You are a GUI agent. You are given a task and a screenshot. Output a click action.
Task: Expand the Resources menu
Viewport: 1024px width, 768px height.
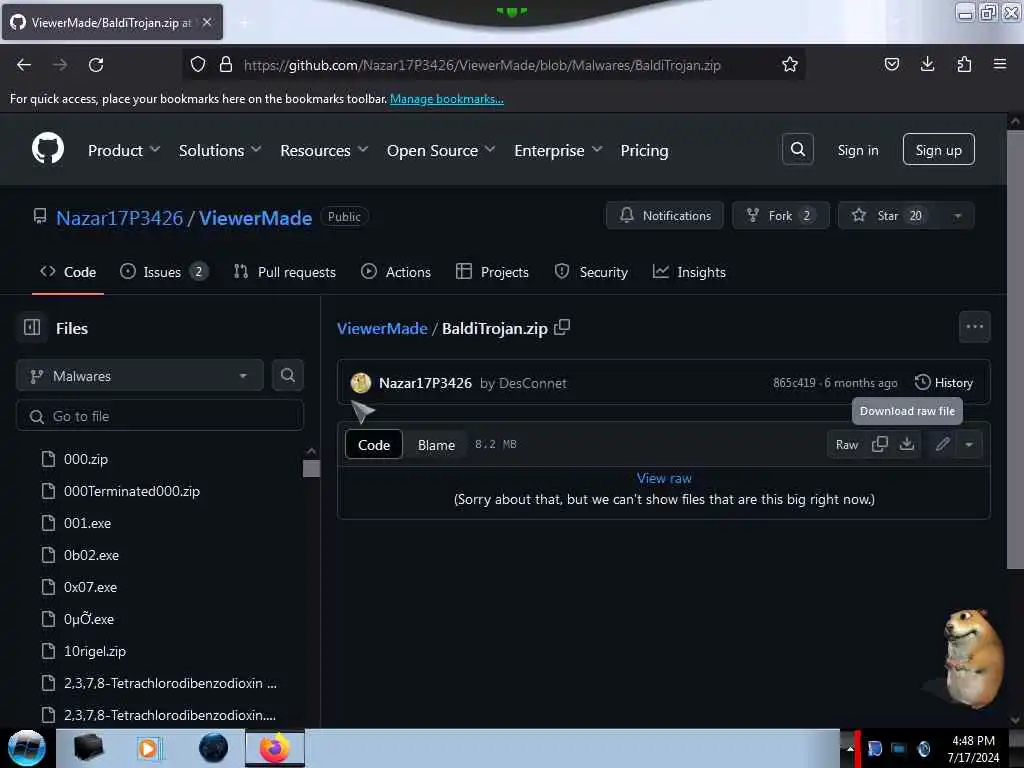click(324, 150)
